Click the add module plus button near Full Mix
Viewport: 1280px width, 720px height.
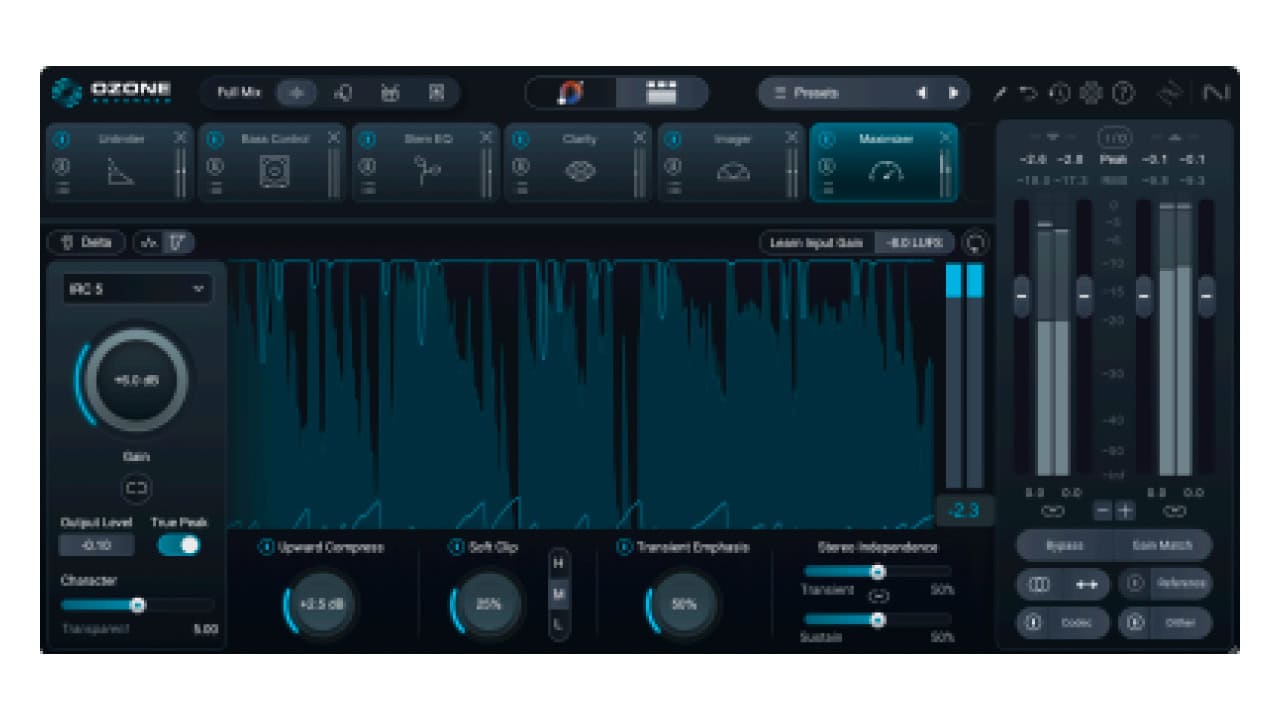pyautogui.click(x=296, y=92)
